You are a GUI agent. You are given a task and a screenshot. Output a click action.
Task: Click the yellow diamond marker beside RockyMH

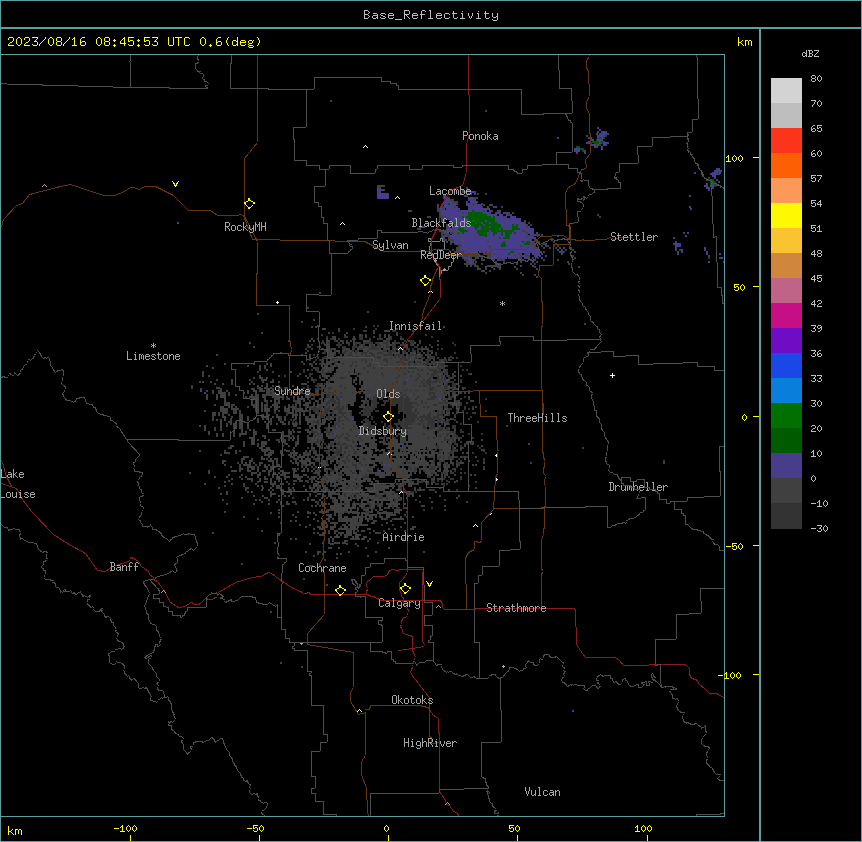tap(250, 204)
